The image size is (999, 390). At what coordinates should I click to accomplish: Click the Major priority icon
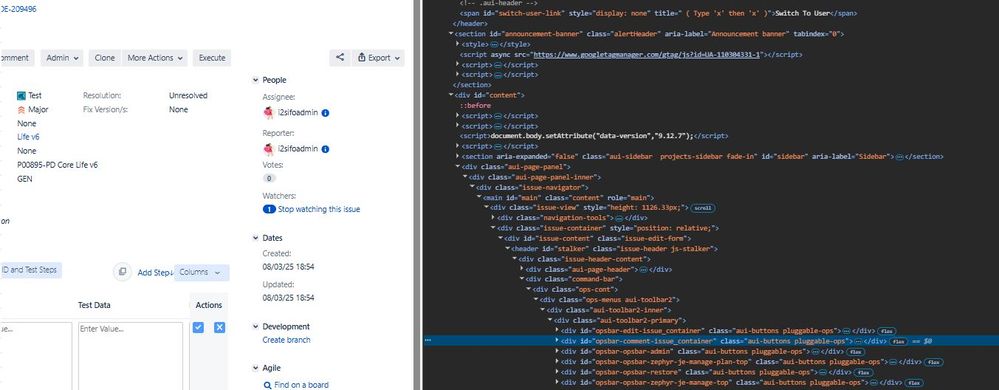click(21, 110)
